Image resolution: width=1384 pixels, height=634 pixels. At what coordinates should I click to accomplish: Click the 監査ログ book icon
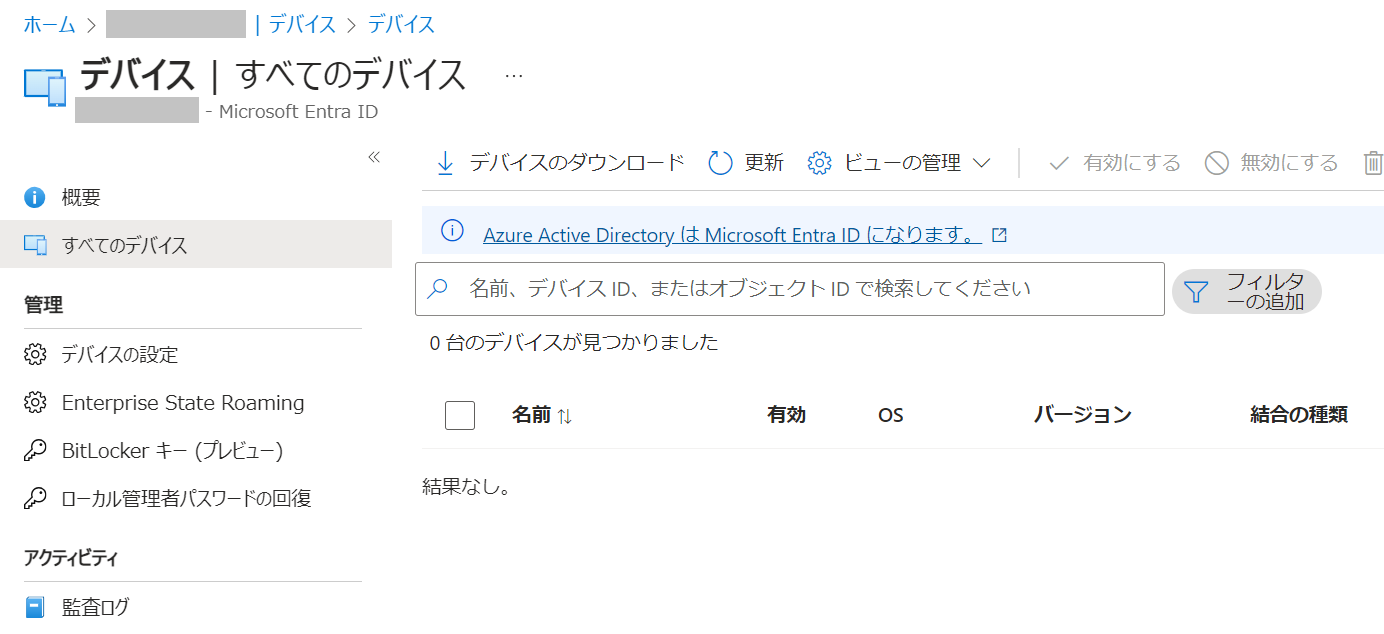[35, 607]
